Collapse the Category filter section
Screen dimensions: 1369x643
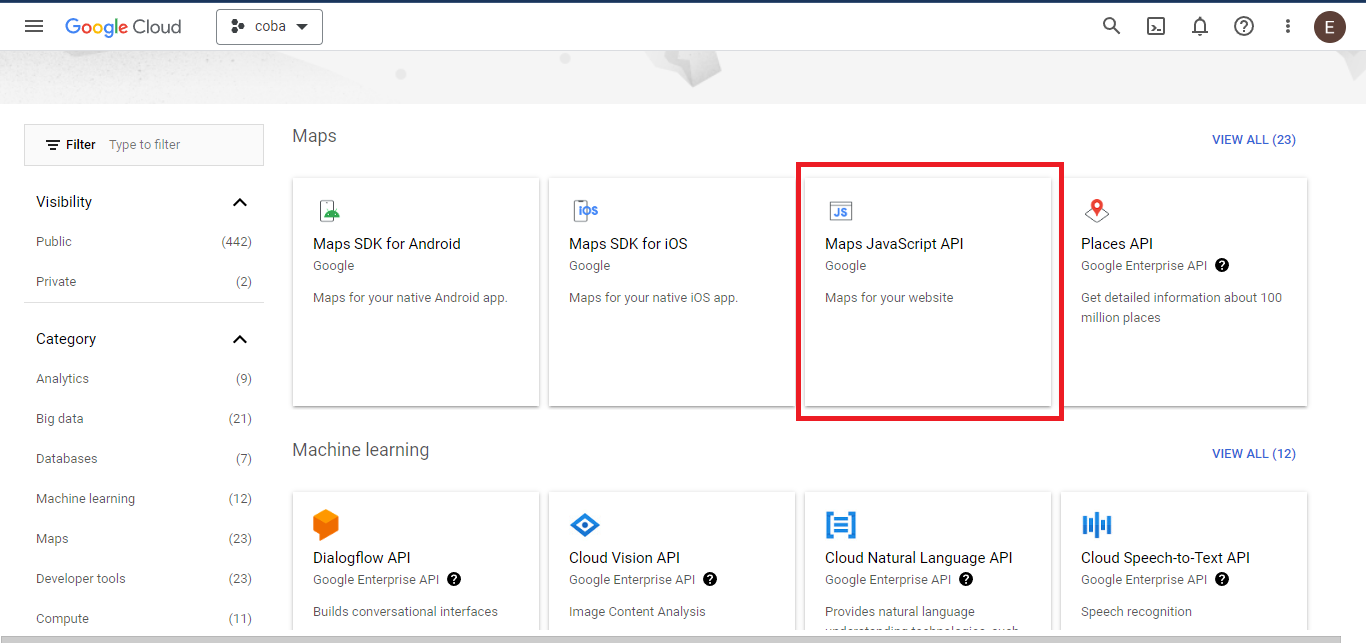pyautogui.click(x=239, y=339)
